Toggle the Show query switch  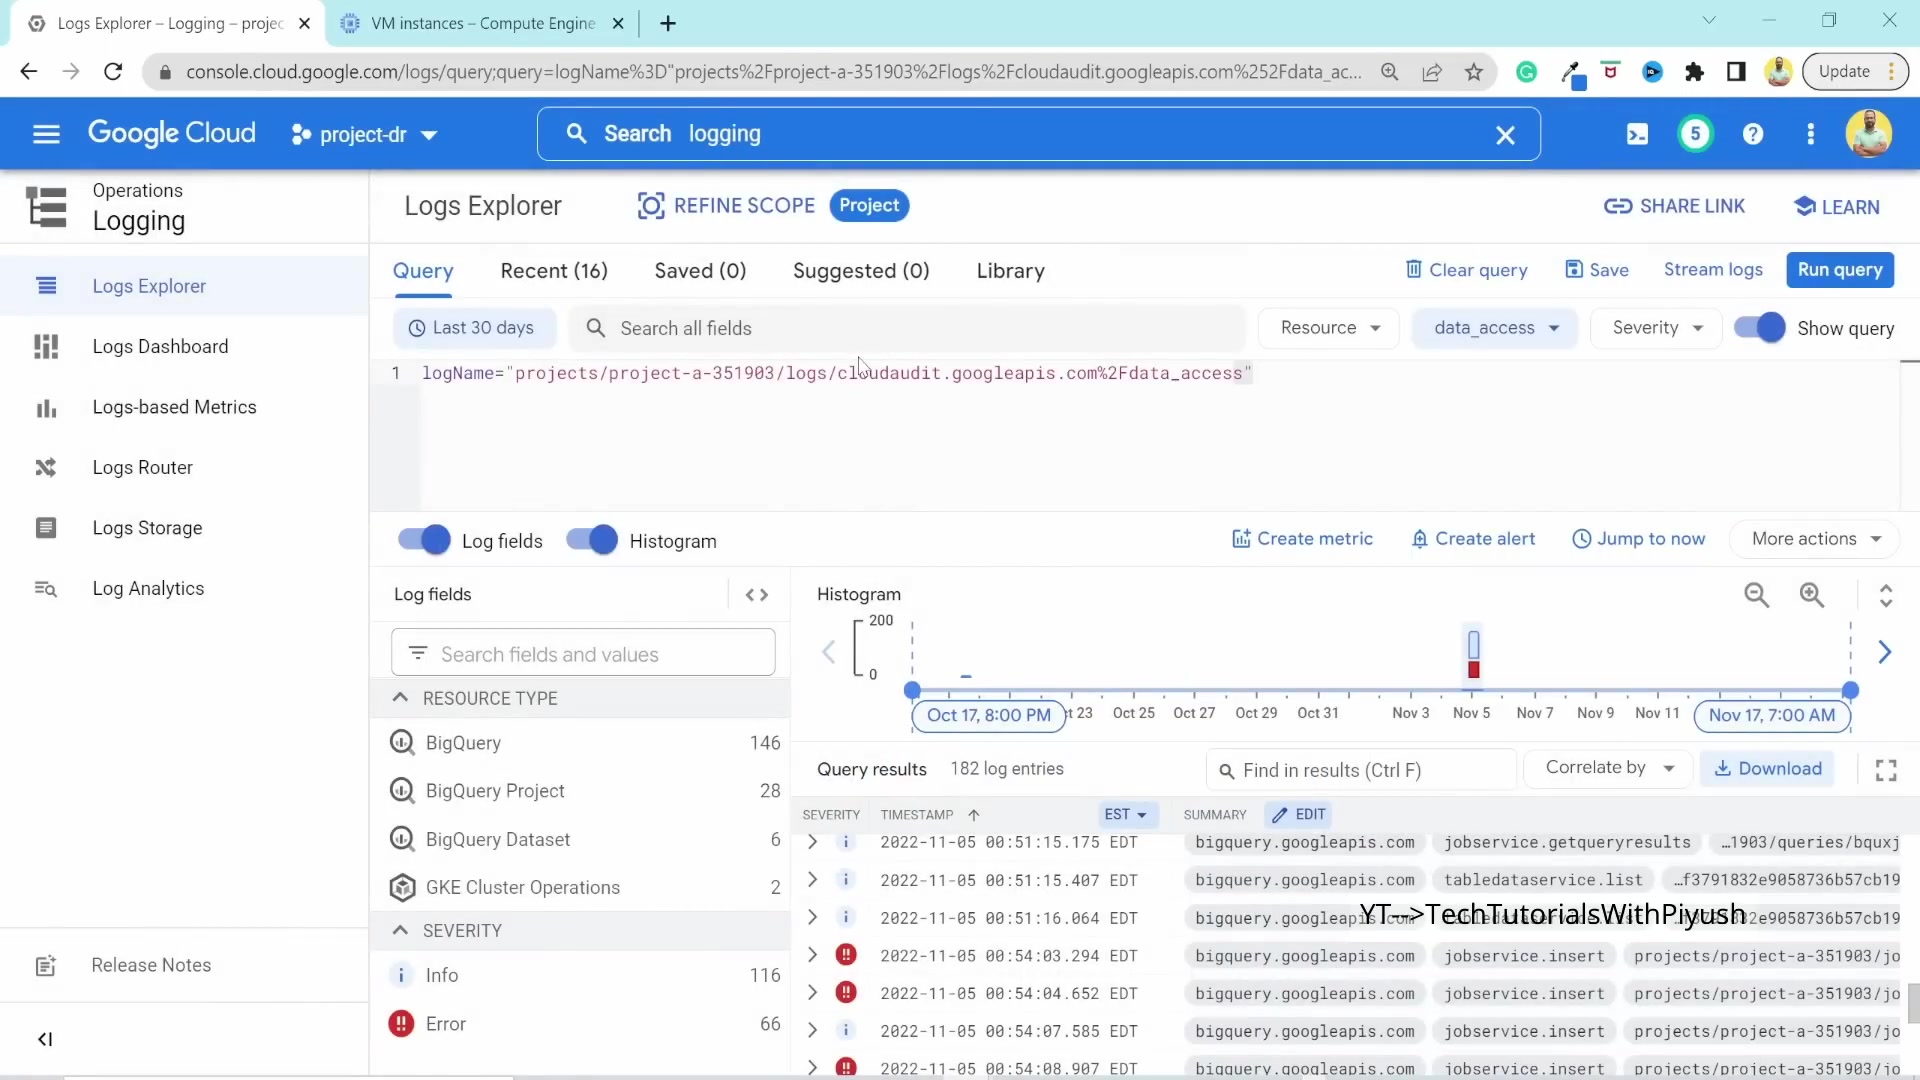click(x=1759, y=328)
